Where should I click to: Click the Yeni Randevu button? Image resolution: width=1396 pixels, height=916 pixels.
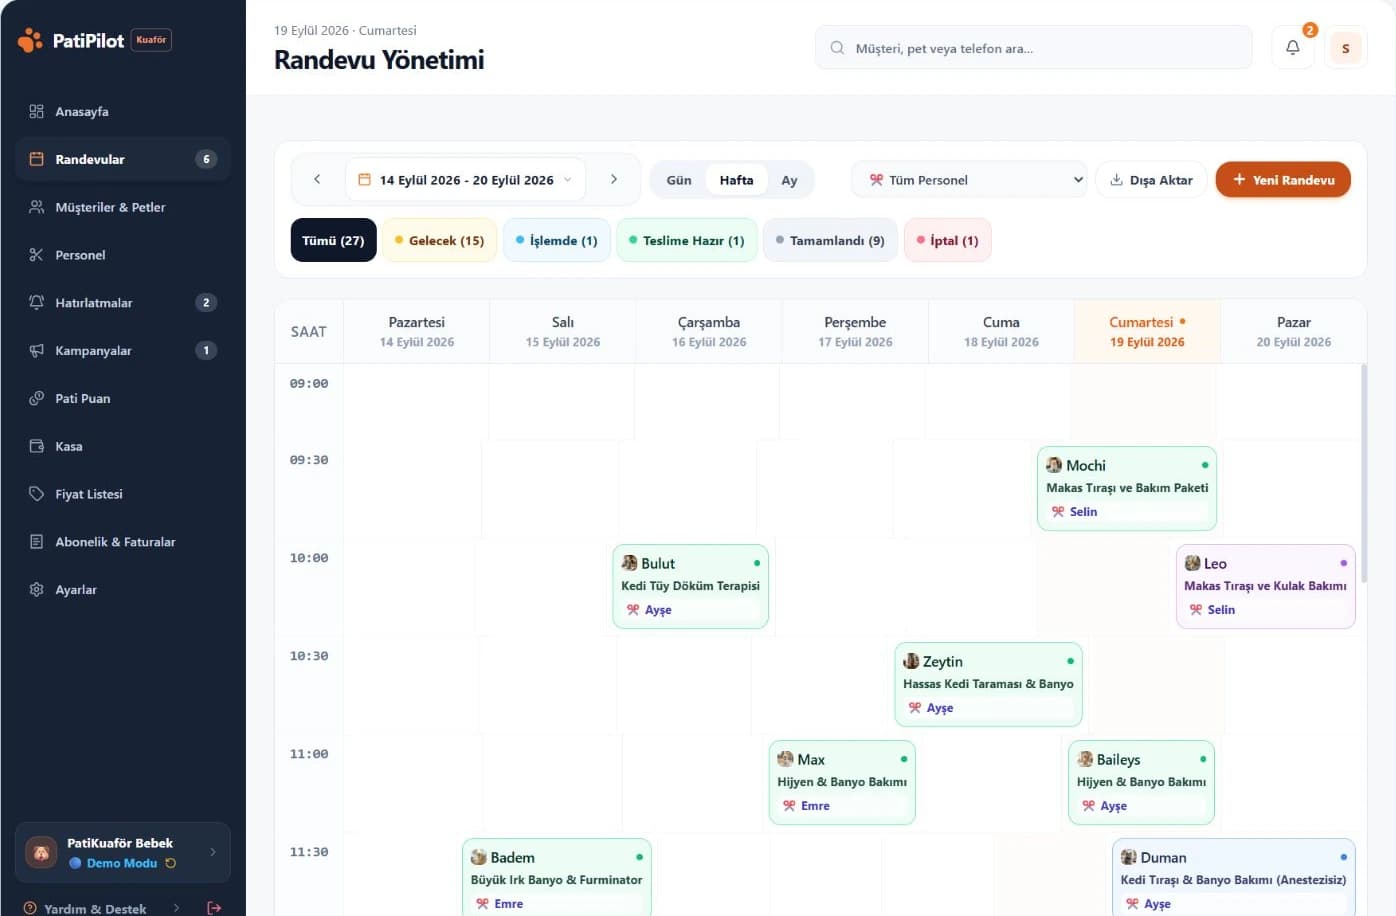(x=1283, y=180)
